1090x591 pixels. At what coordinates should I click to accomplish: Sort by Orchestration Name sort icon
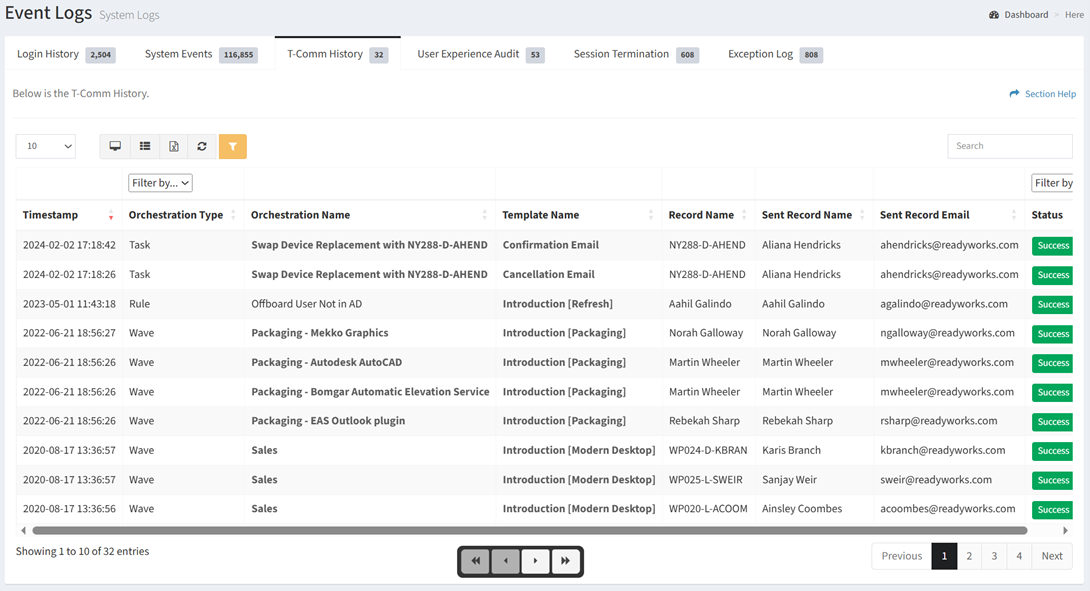(x=485, y=216)
